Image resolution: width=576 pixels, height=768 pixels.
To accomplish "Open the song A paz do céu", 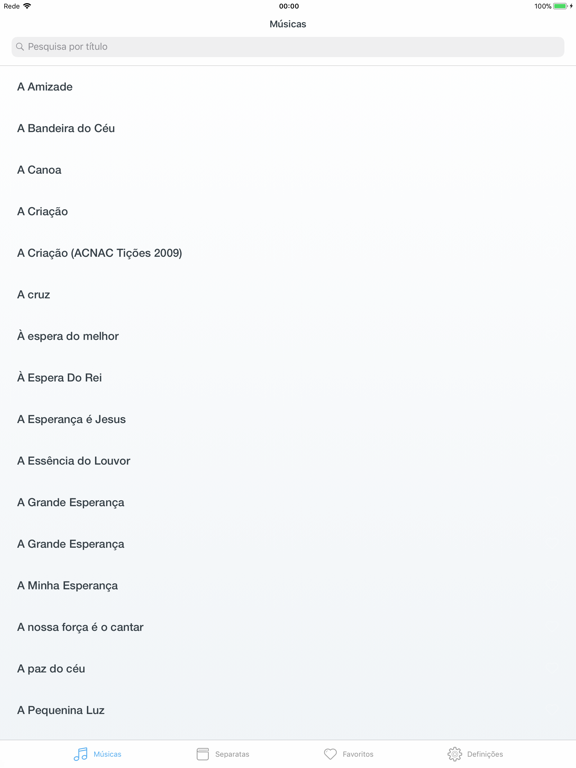I will click(288, 669).
